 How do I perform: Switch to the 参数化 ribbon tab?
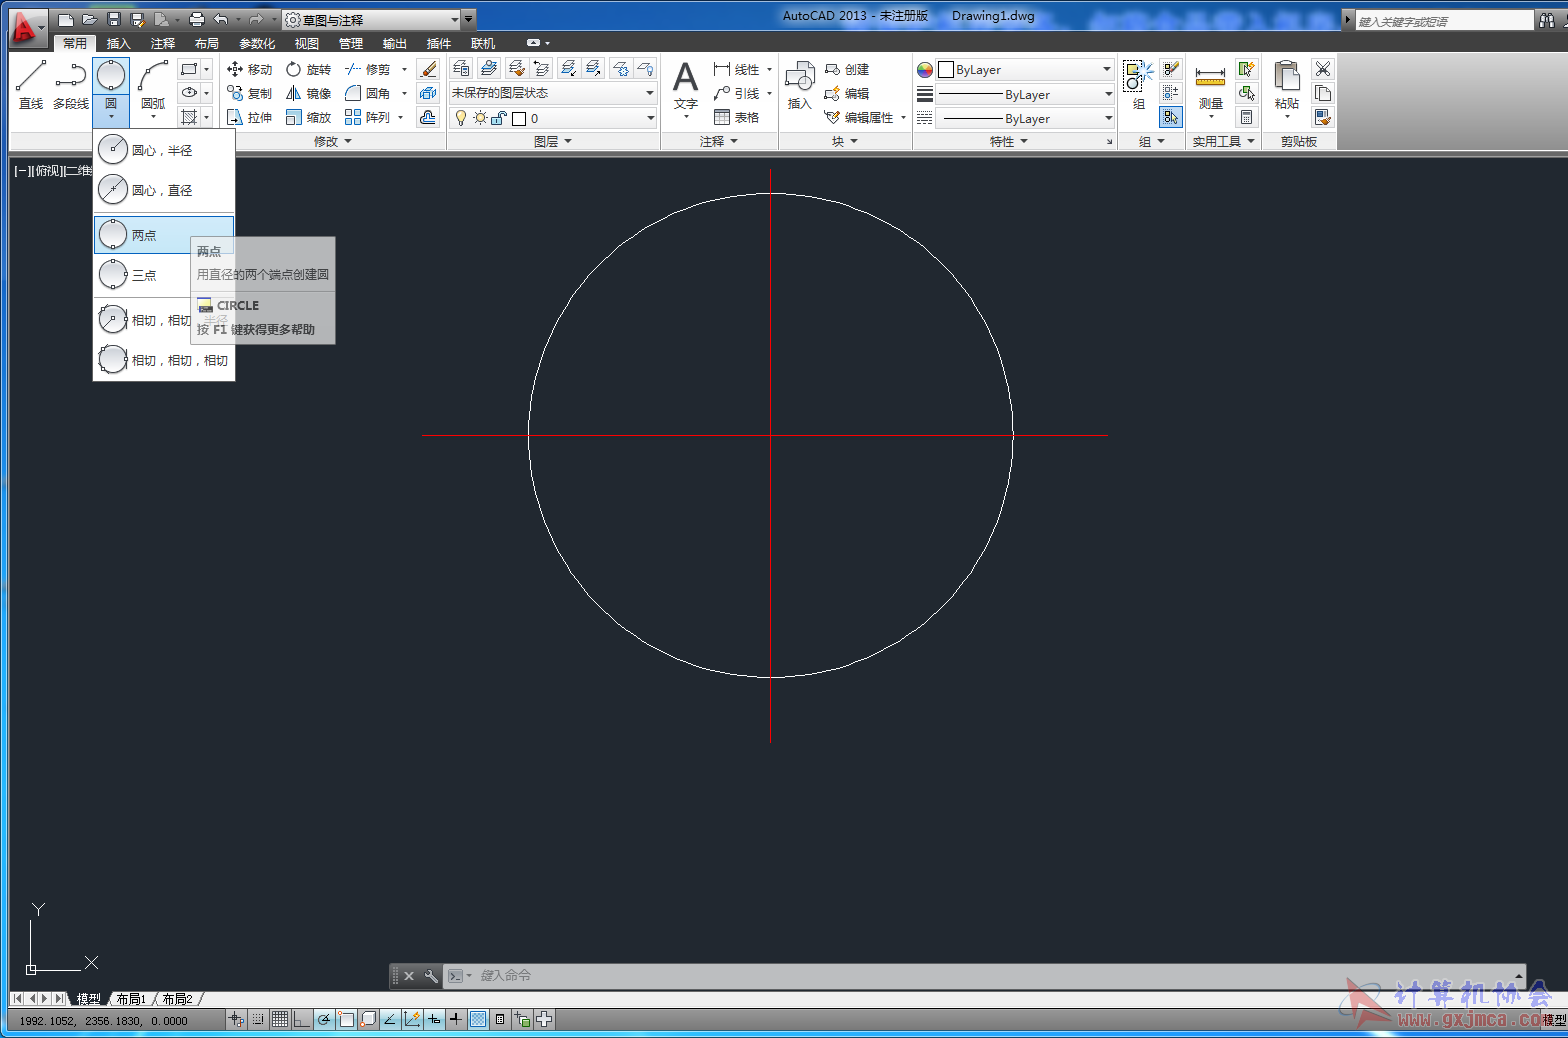point(257,44)
